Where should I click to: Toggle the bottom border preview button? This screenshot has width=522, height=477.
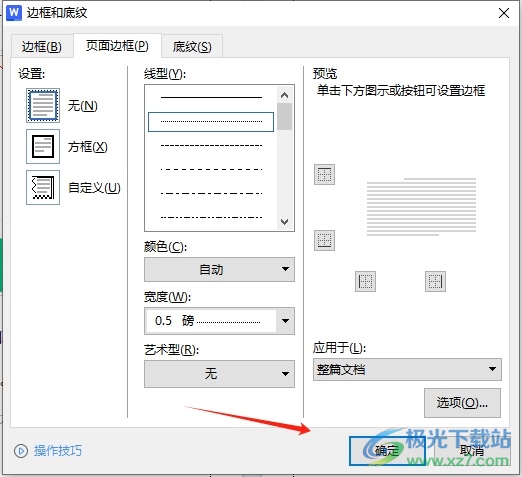point(324,240)
